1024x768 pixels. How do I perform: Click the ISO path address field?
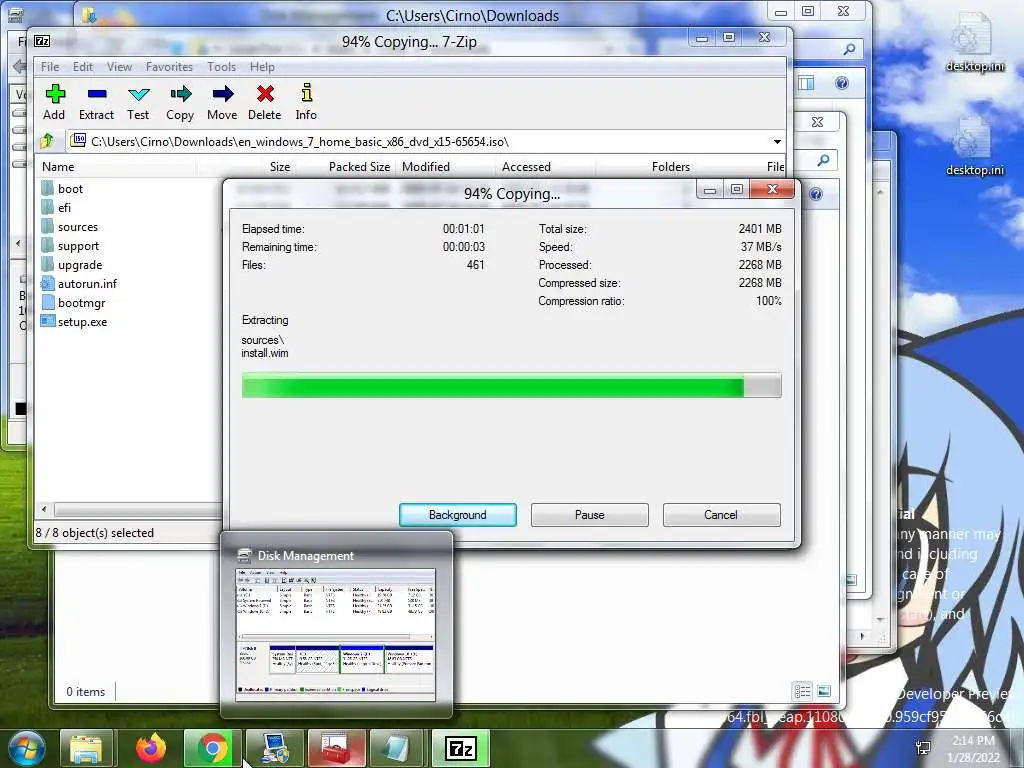pos(418,142)
